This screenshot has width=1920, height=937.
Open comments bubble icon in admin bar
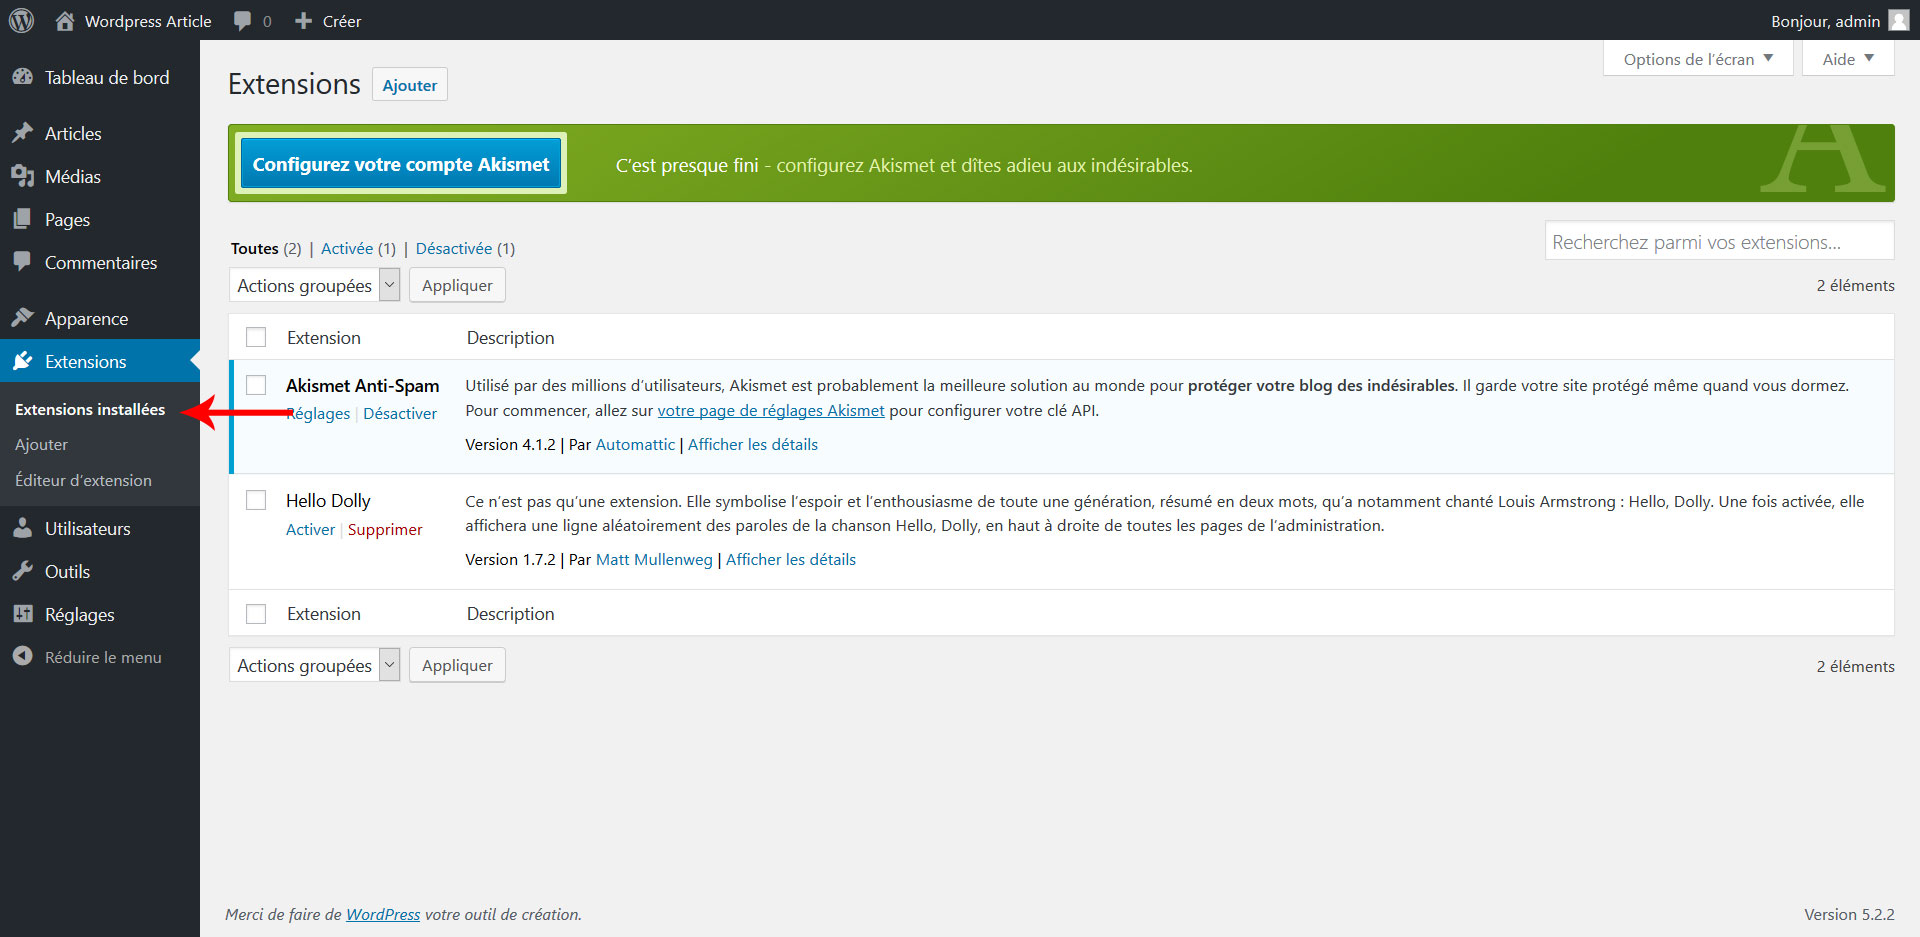coord(243,21)
